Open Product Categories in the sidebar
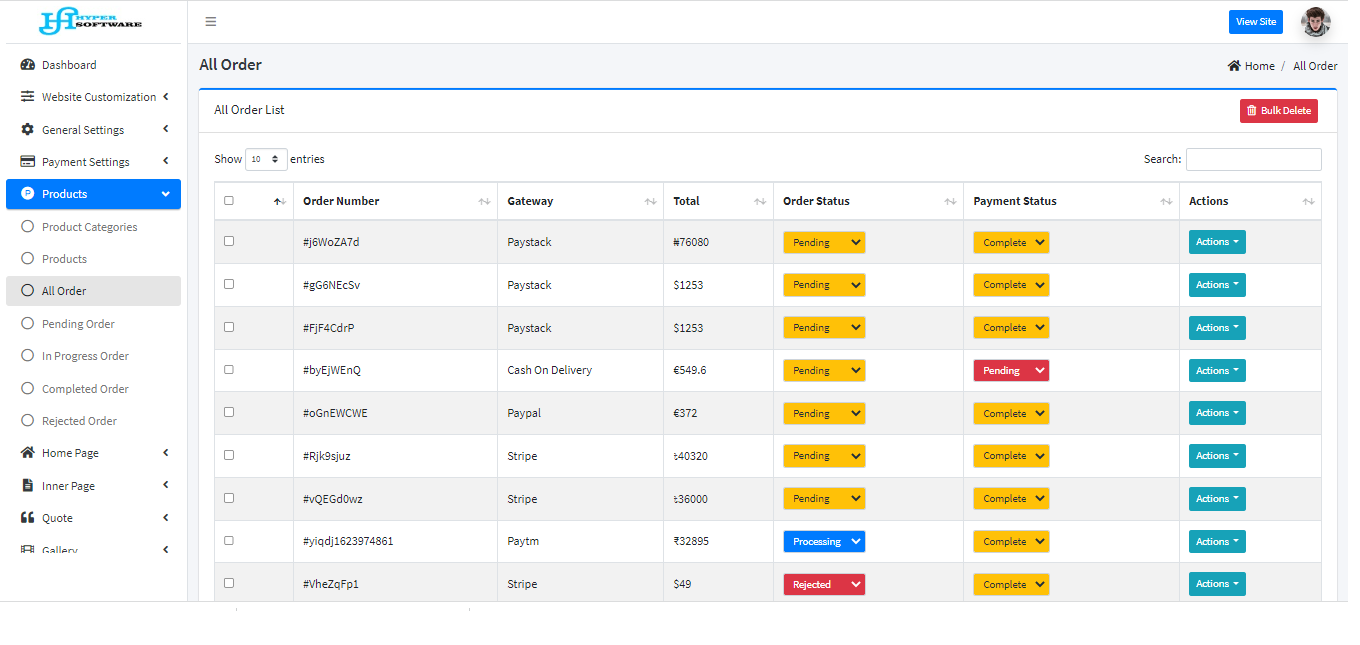Screen dimensions: 1360x645 [x=89, y=227]
